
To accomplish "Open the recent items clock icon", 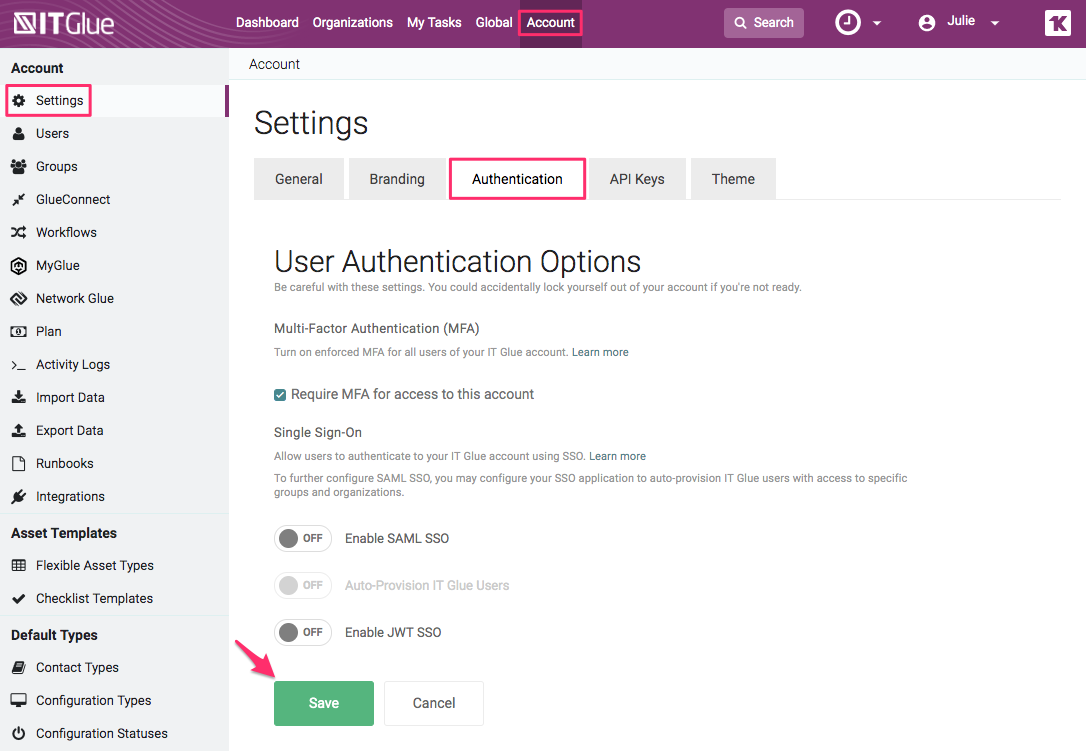I will (x=846, y=22).
